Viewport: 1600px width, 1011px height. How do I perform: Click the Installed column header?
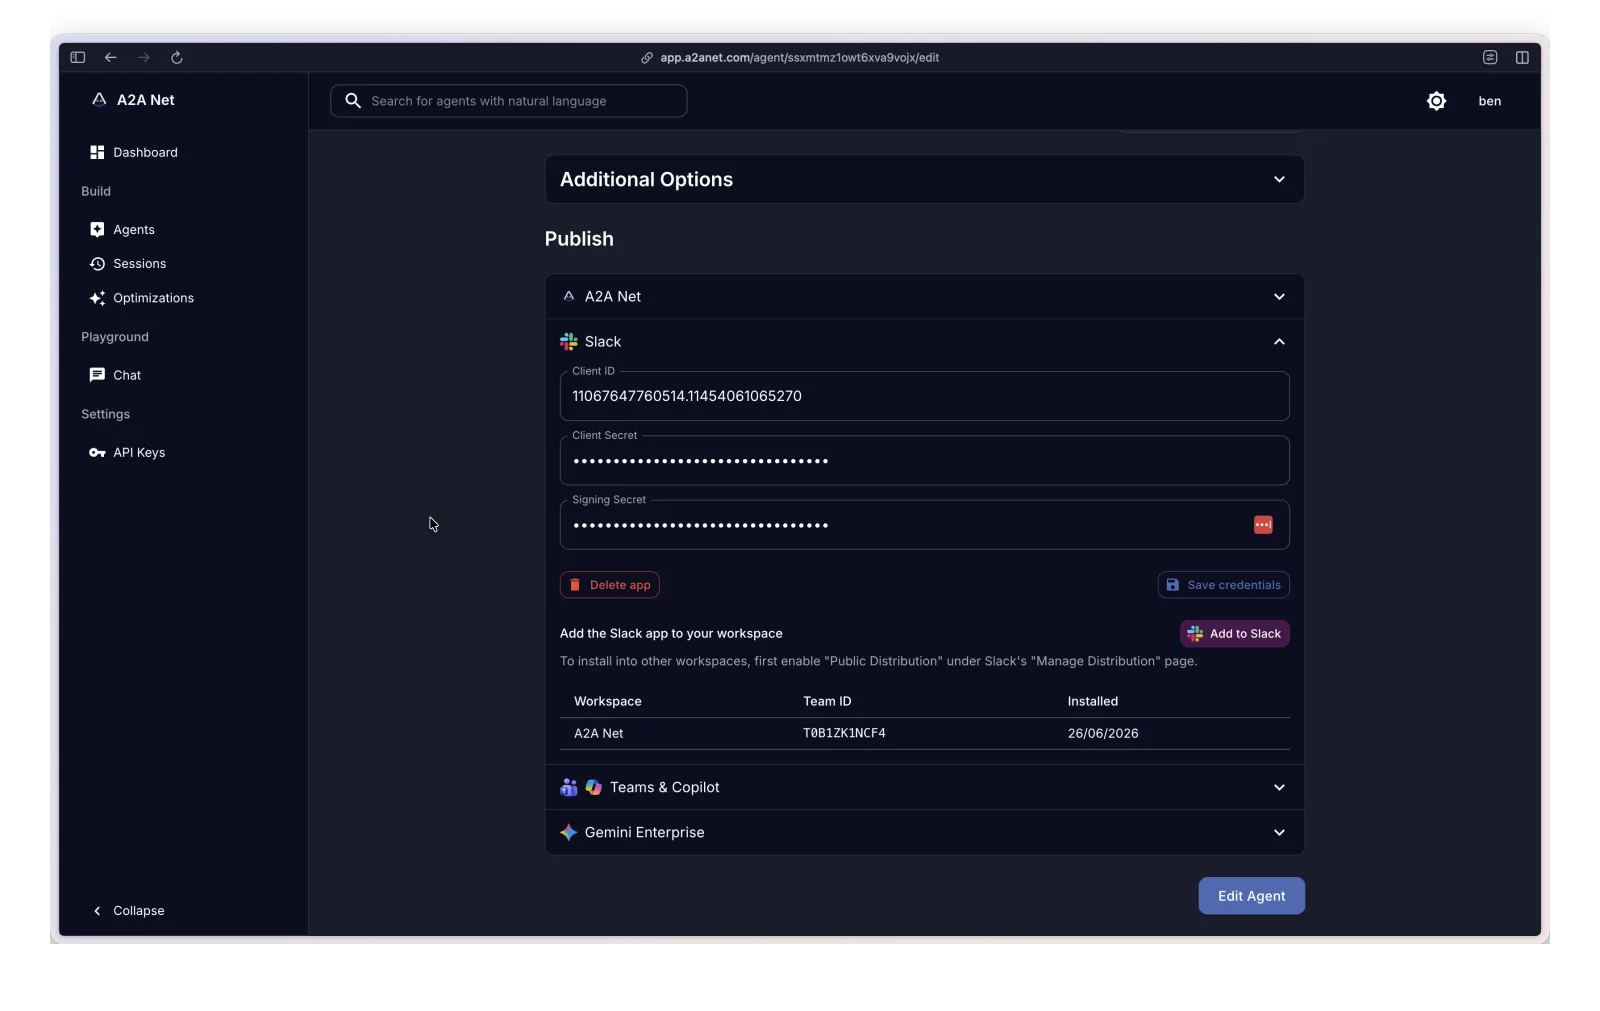pos(1093,702)
